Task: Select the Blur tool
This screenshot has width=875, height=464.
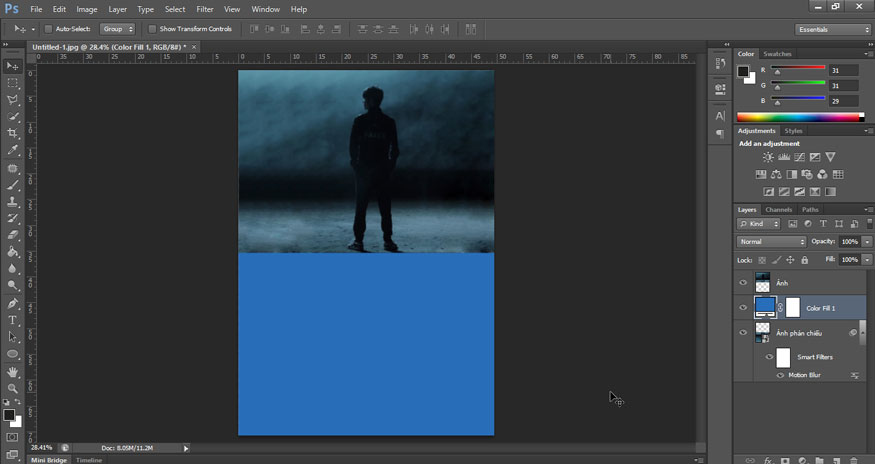Action: click(x=12, y=269)
